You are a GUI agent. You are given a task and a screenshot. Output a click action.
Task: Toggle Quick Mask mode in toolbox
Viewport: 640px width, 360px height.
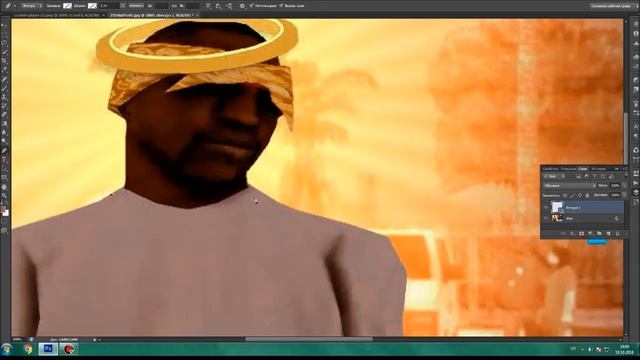pos(4,222)
